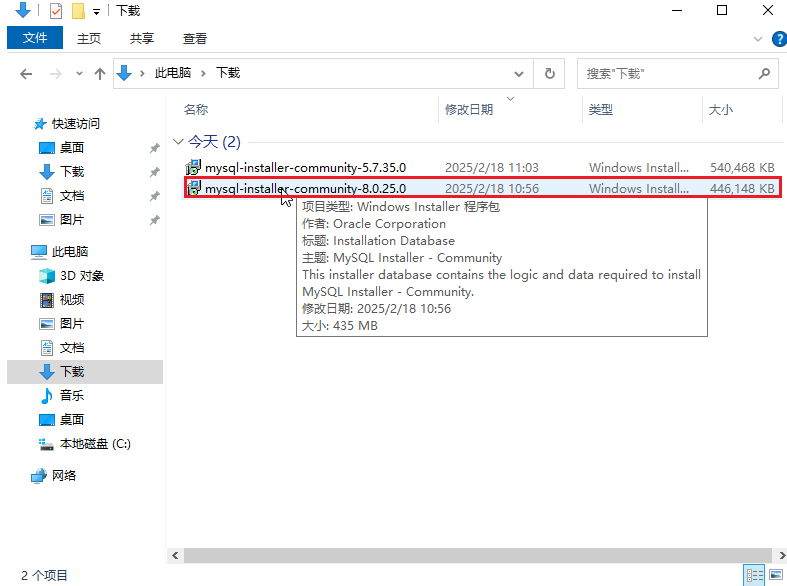Select mysql-installer-community-8.0.25.0 file
Image resolution: width=787 pixels, height=586 pixels.
[x=306, y=189]
